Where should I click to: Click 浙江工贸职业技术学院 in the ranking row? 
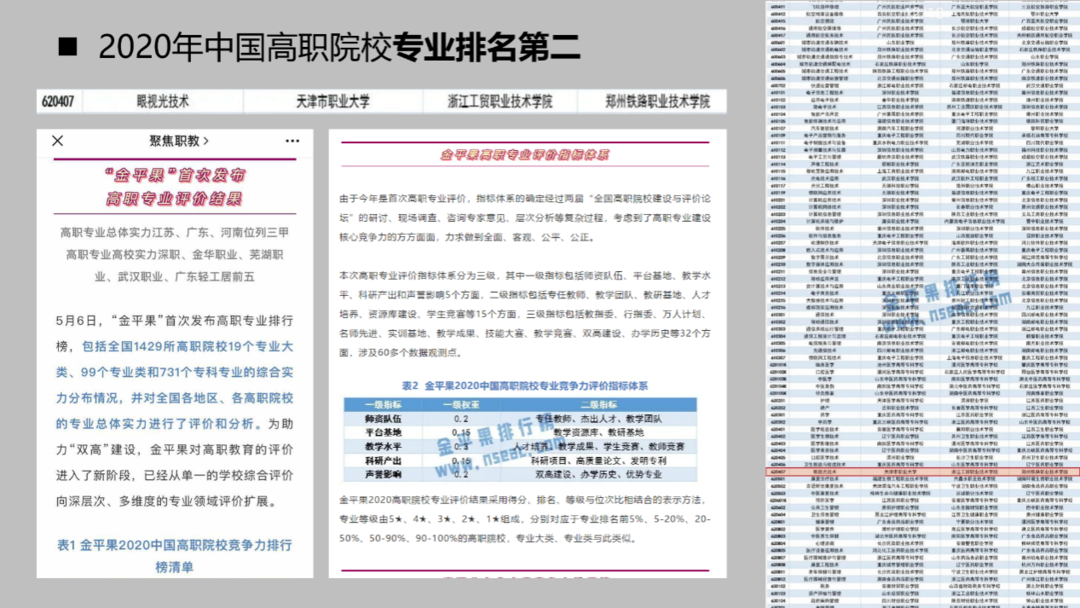(x=500, y=101)
